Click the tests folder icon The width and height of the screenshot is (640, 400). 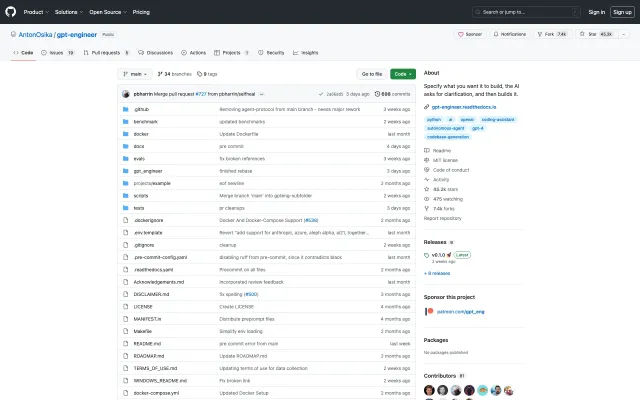coord(126,208)
